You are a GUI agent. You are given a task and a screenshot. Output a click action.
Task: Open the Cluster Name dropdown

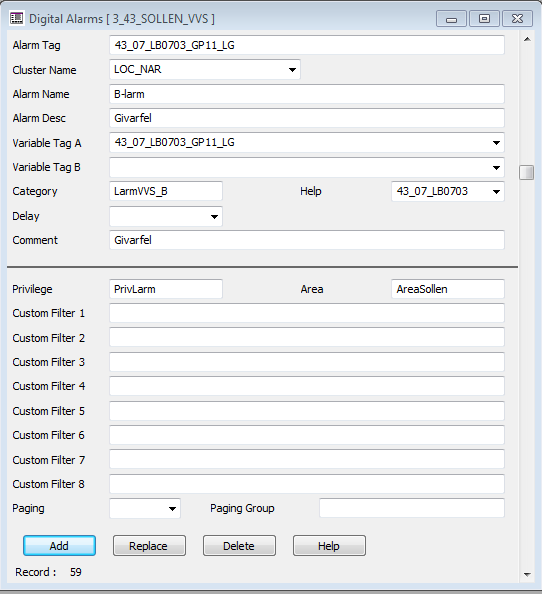292,70
